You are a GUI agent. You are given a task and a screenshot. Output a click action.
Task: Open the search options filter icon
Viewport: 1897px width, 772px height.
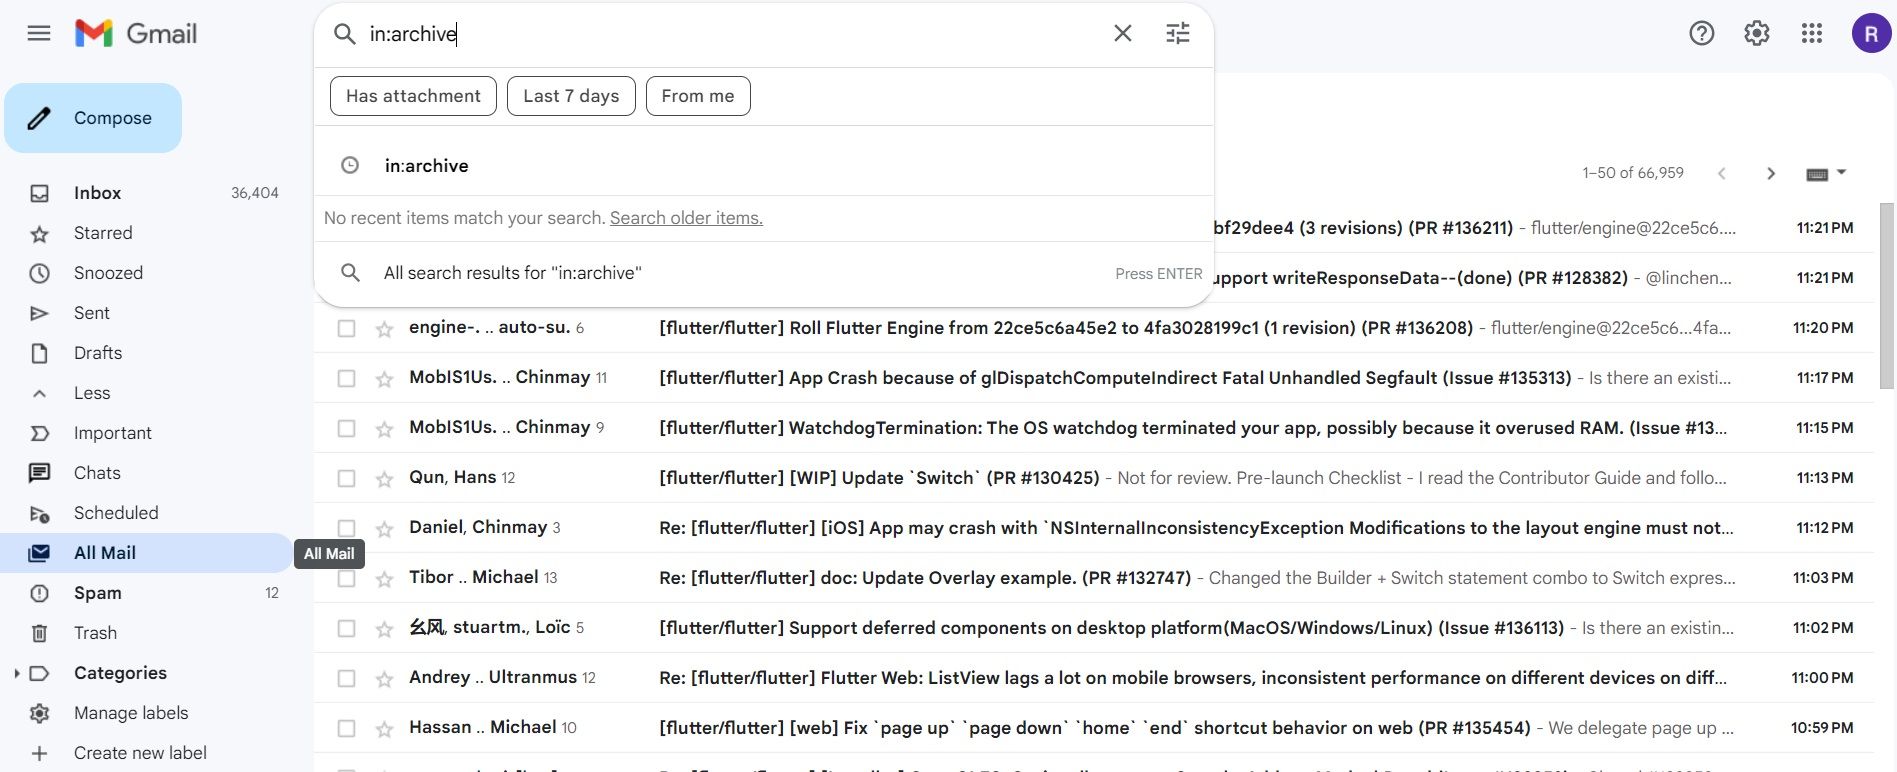[1177, 34]
